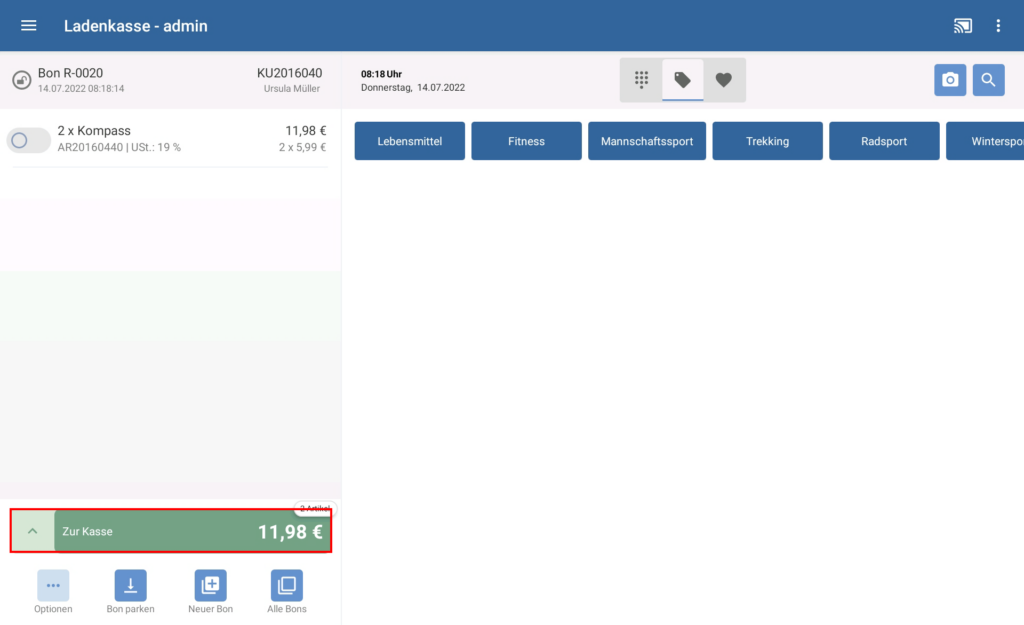Screen dimensions: 1024x625
Task: Proceed to checkout with Zur Kasse
Action: tap(192, 531)
